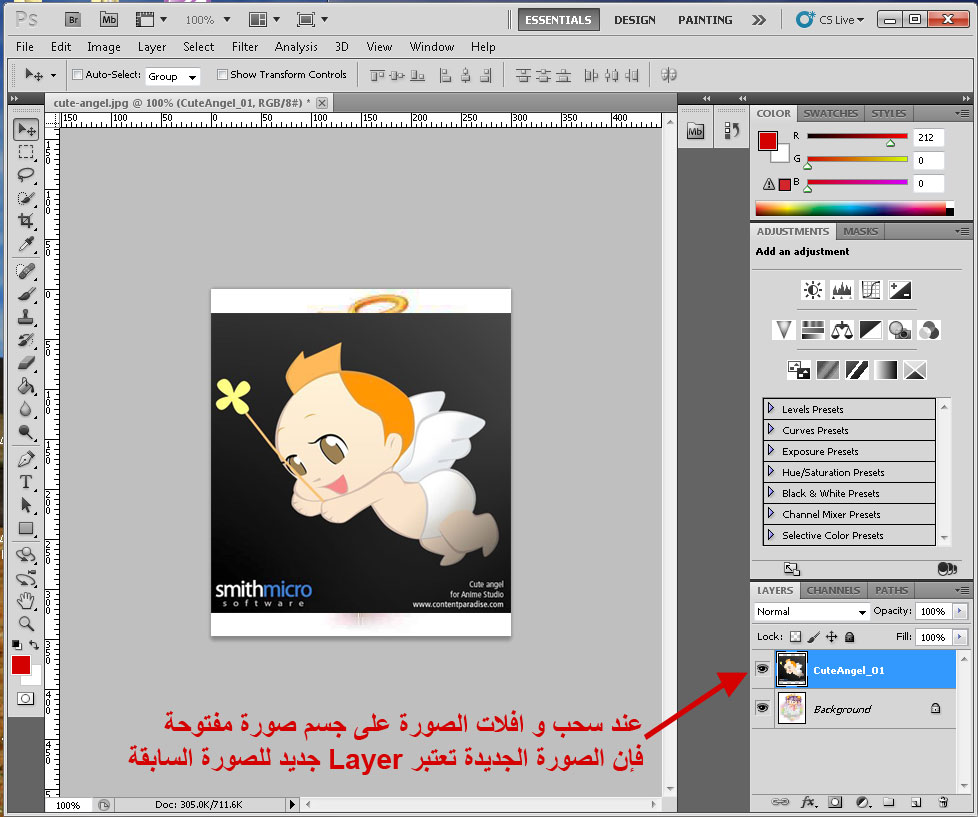Viewport: 978px width, 817px height.
Task: Toggle lock image pixels brush icon
Action: click(813, 637)
